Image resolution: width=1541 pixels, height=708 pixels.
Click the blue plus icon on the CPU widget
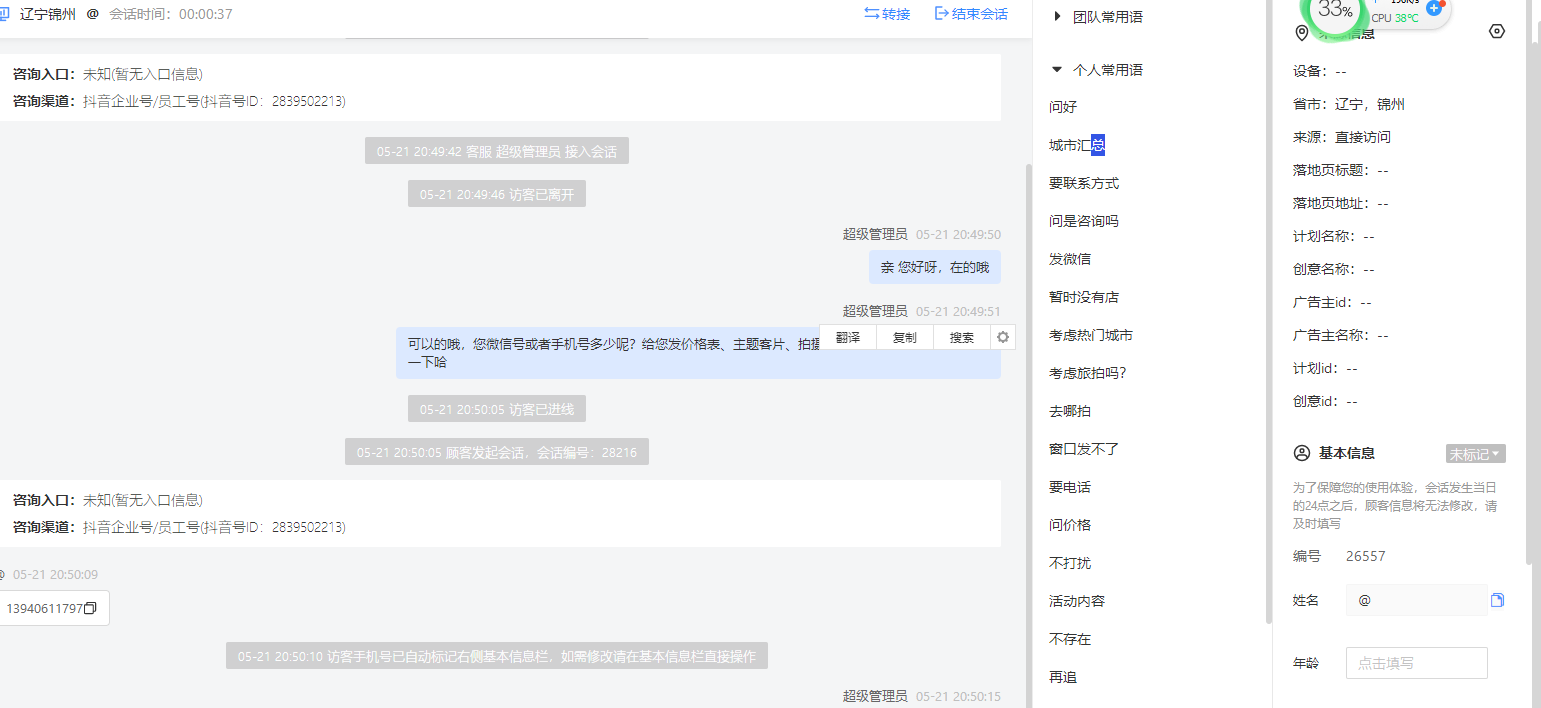[1434, 8]
